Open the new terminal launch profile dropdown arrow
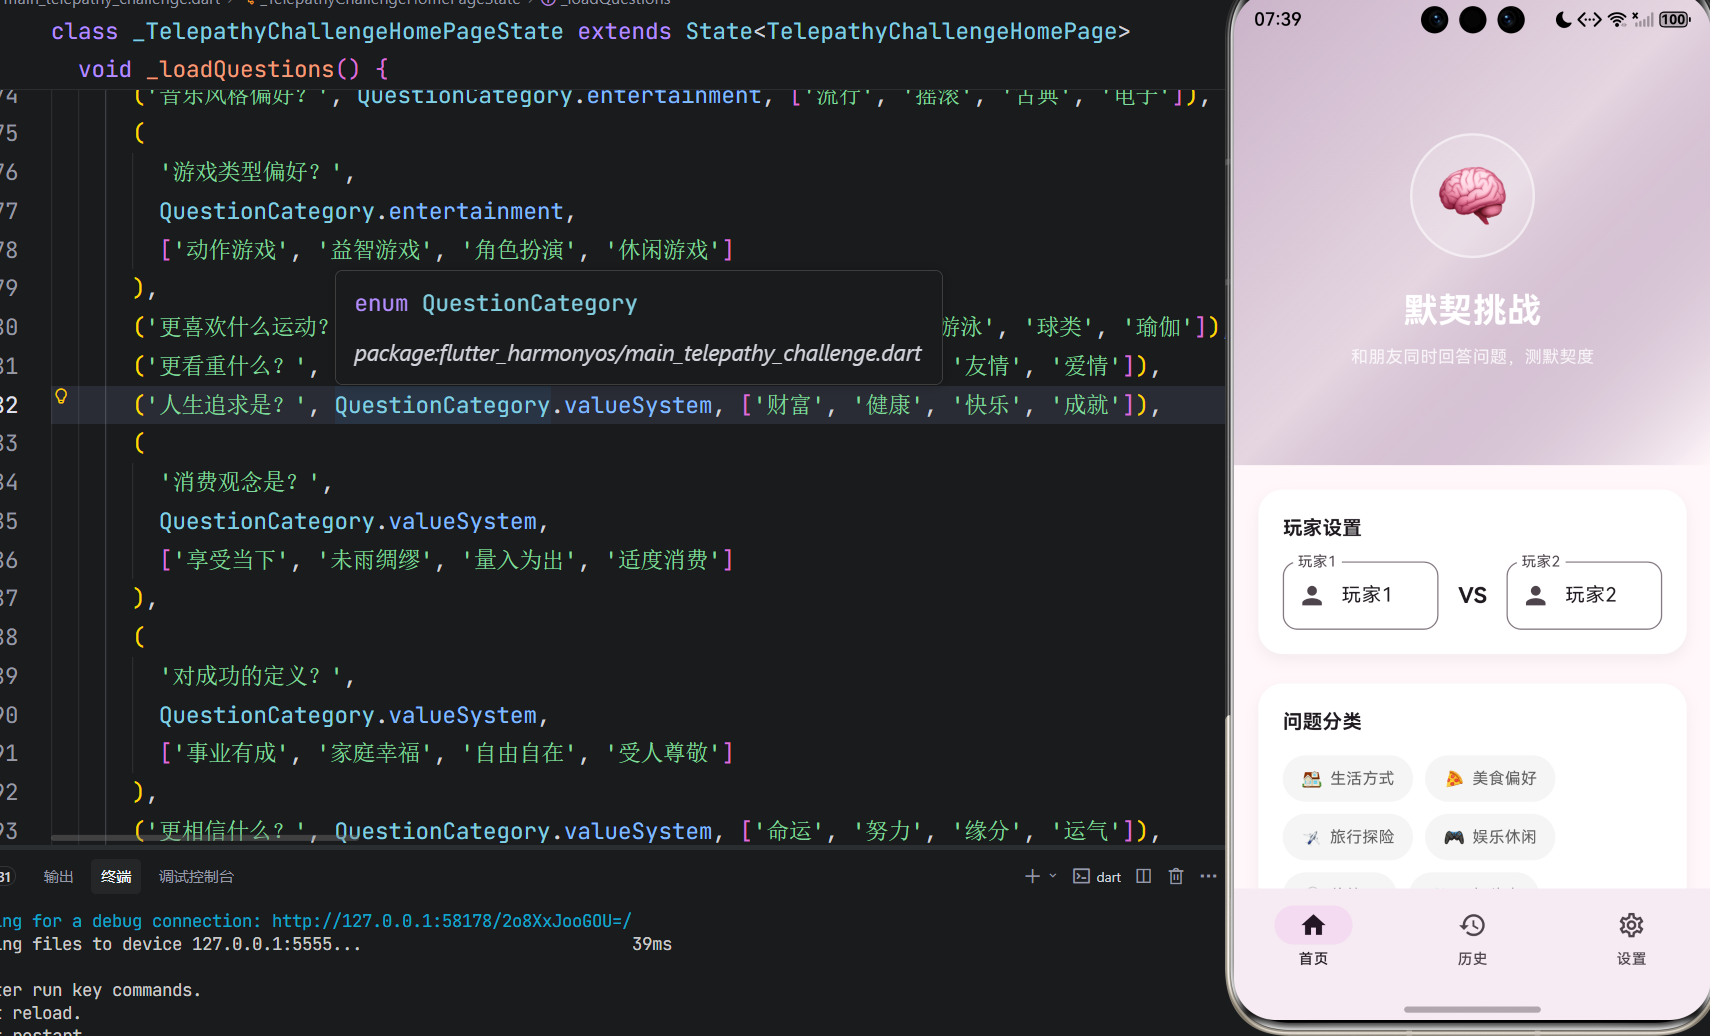This screenshot has height=1036, width=1710. coord(1052,876)
